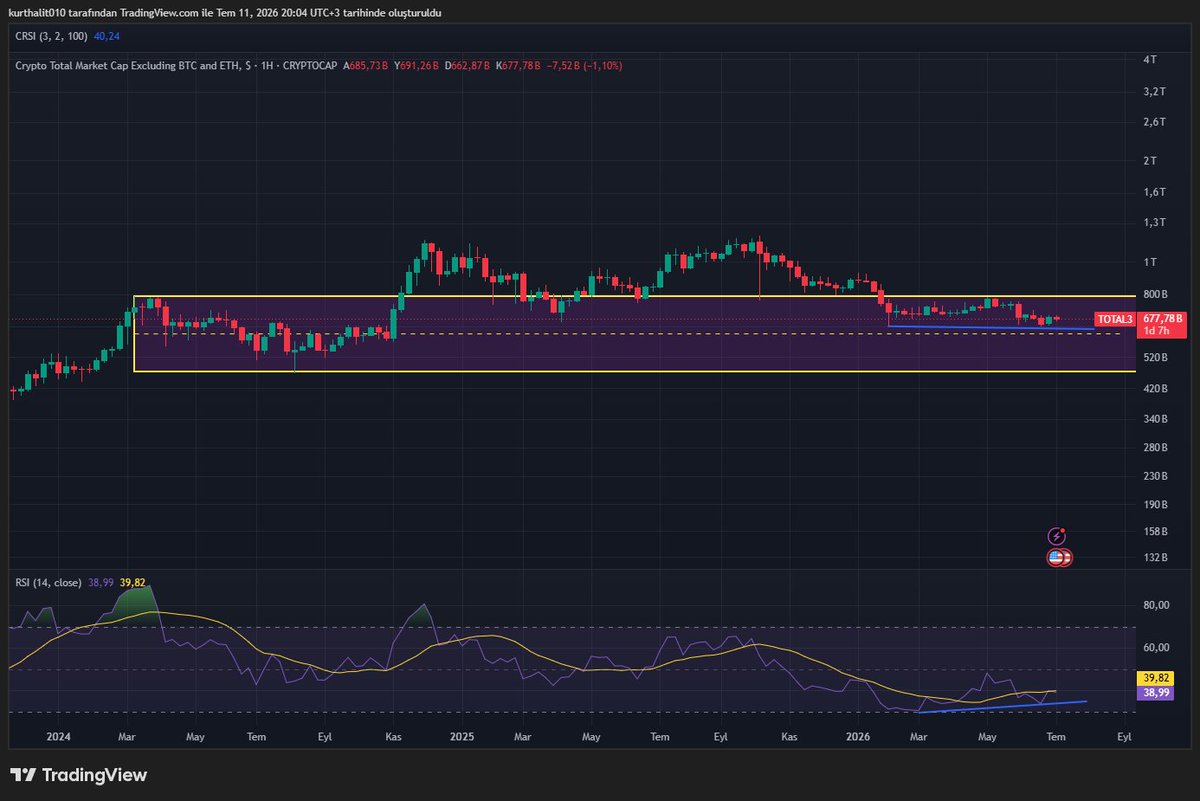Click the close value K677,78 B in legend
Viewport: 1200px width, 801px height.
(519, 65)
